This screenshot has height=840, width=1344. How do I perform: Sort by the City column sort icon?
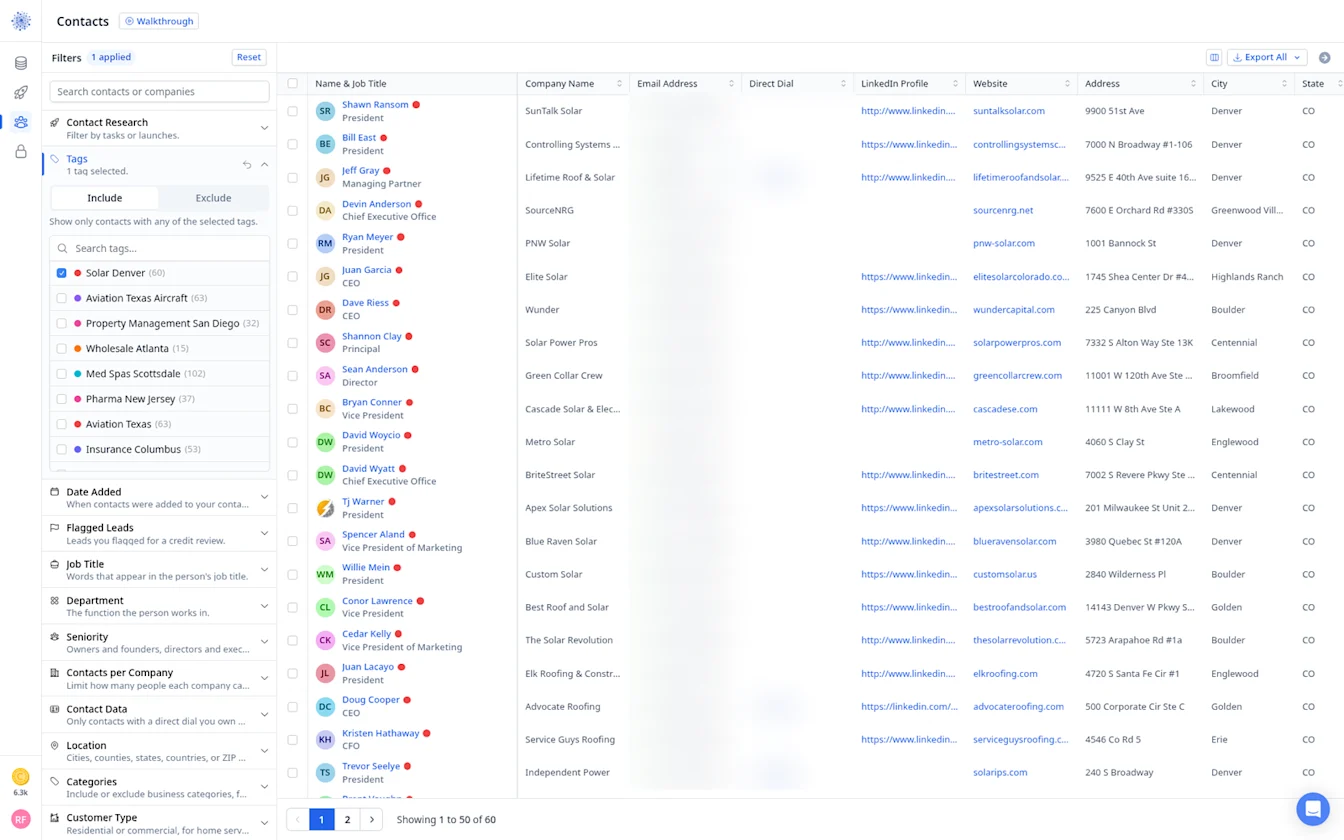(x=1285, y=84)
